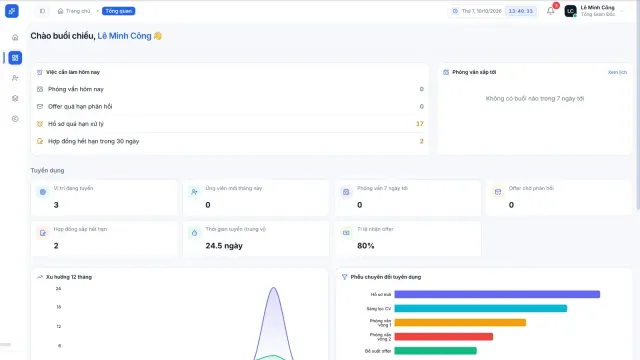Click the time display 13:40:33
Image resolution: width=640 pixels, height=360 pixels.
click(520, 11)
